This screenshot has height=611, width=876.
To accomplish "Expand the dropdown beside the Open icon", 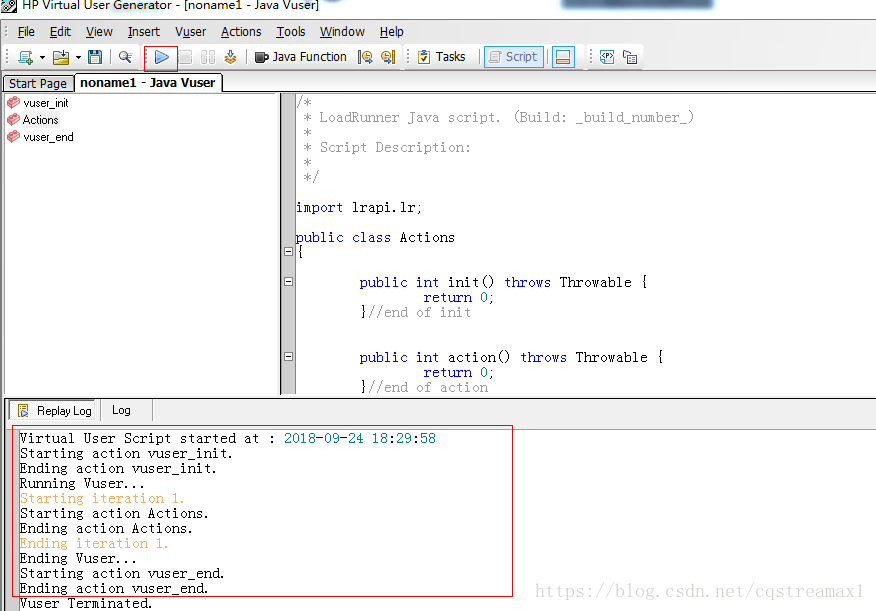I will 77,57.
